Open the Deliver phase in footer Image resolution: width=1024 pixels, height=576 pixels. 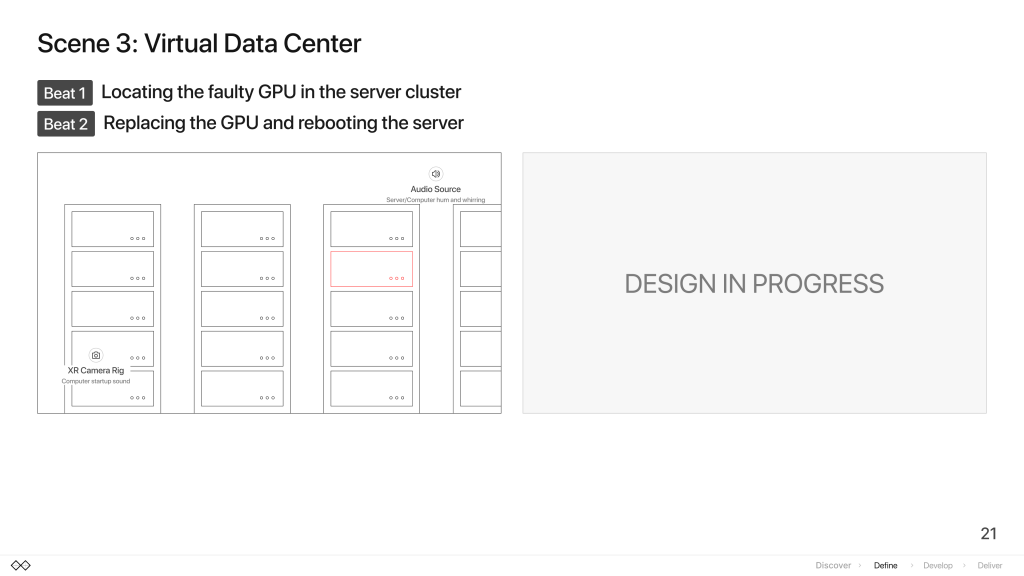click(989, 566)
